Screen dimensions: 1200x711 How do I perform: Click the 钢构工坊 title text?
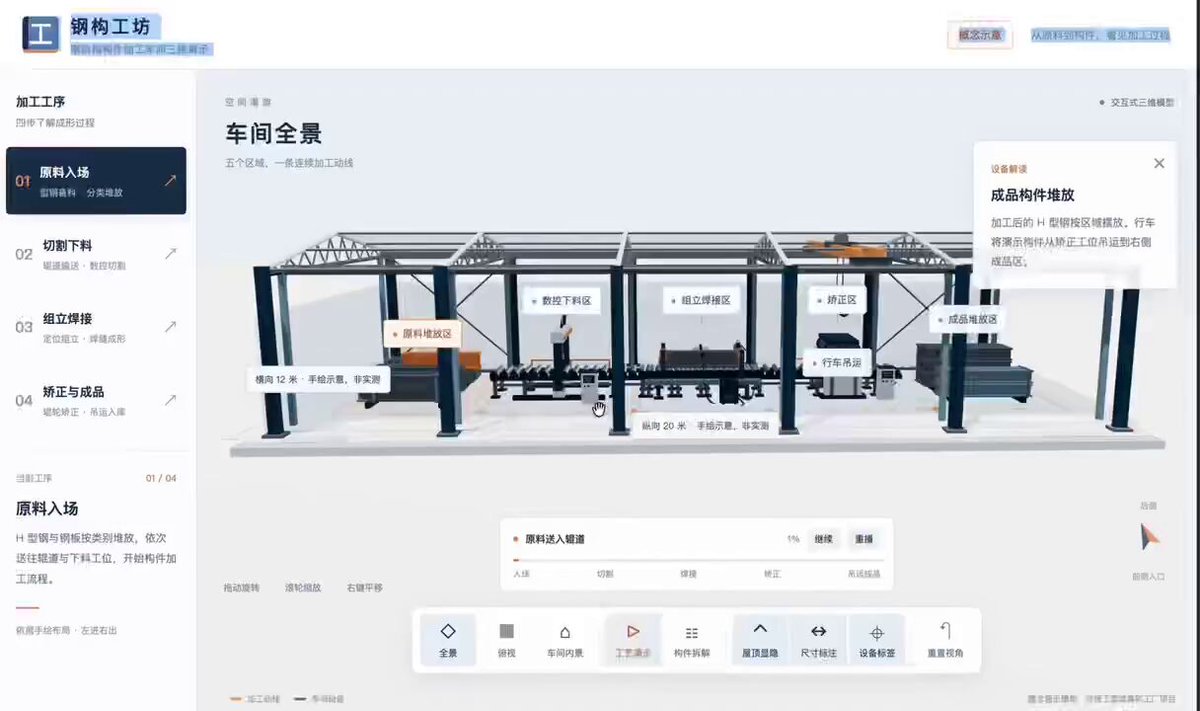pos(111,27)
